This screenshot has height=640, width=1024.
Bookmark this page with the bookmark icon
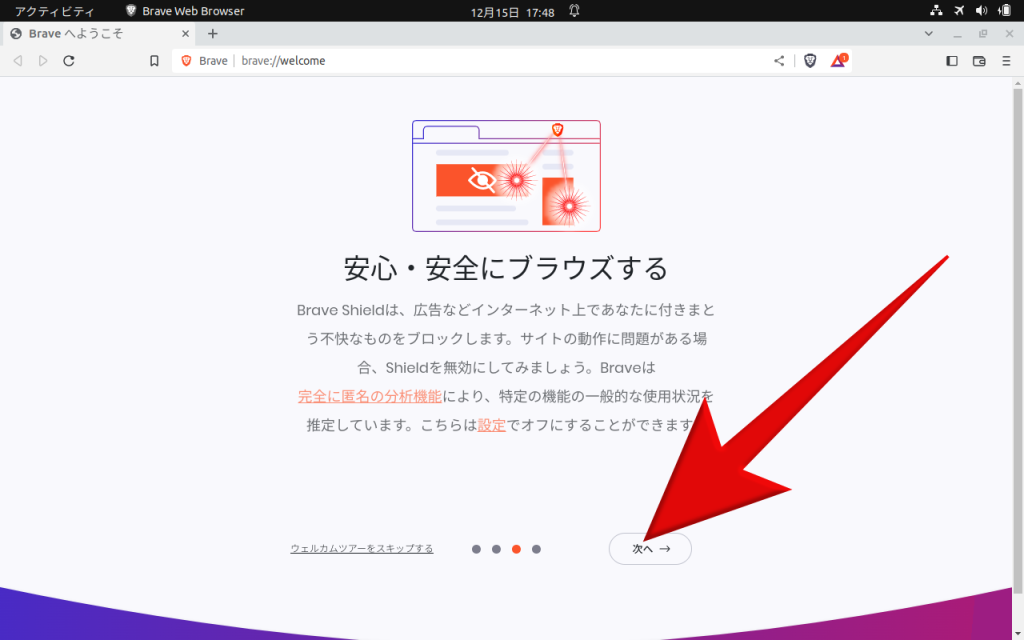pyautogui.click(x=154, y=61)
